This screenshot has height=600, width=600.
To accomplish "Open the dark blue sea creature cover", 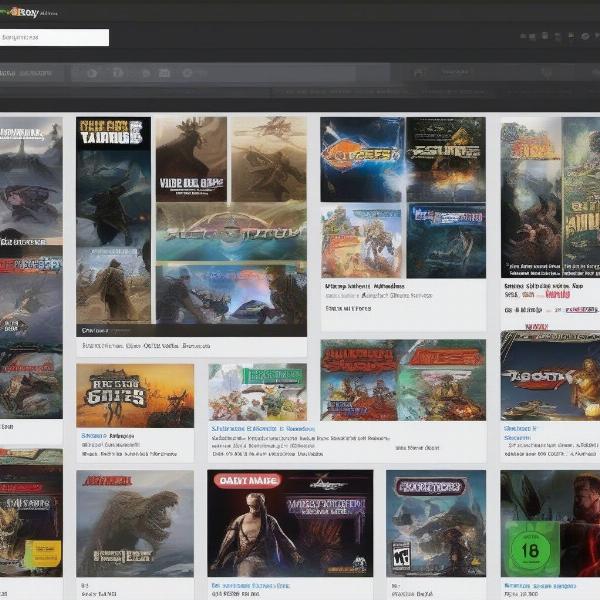I will pos(446,241).
